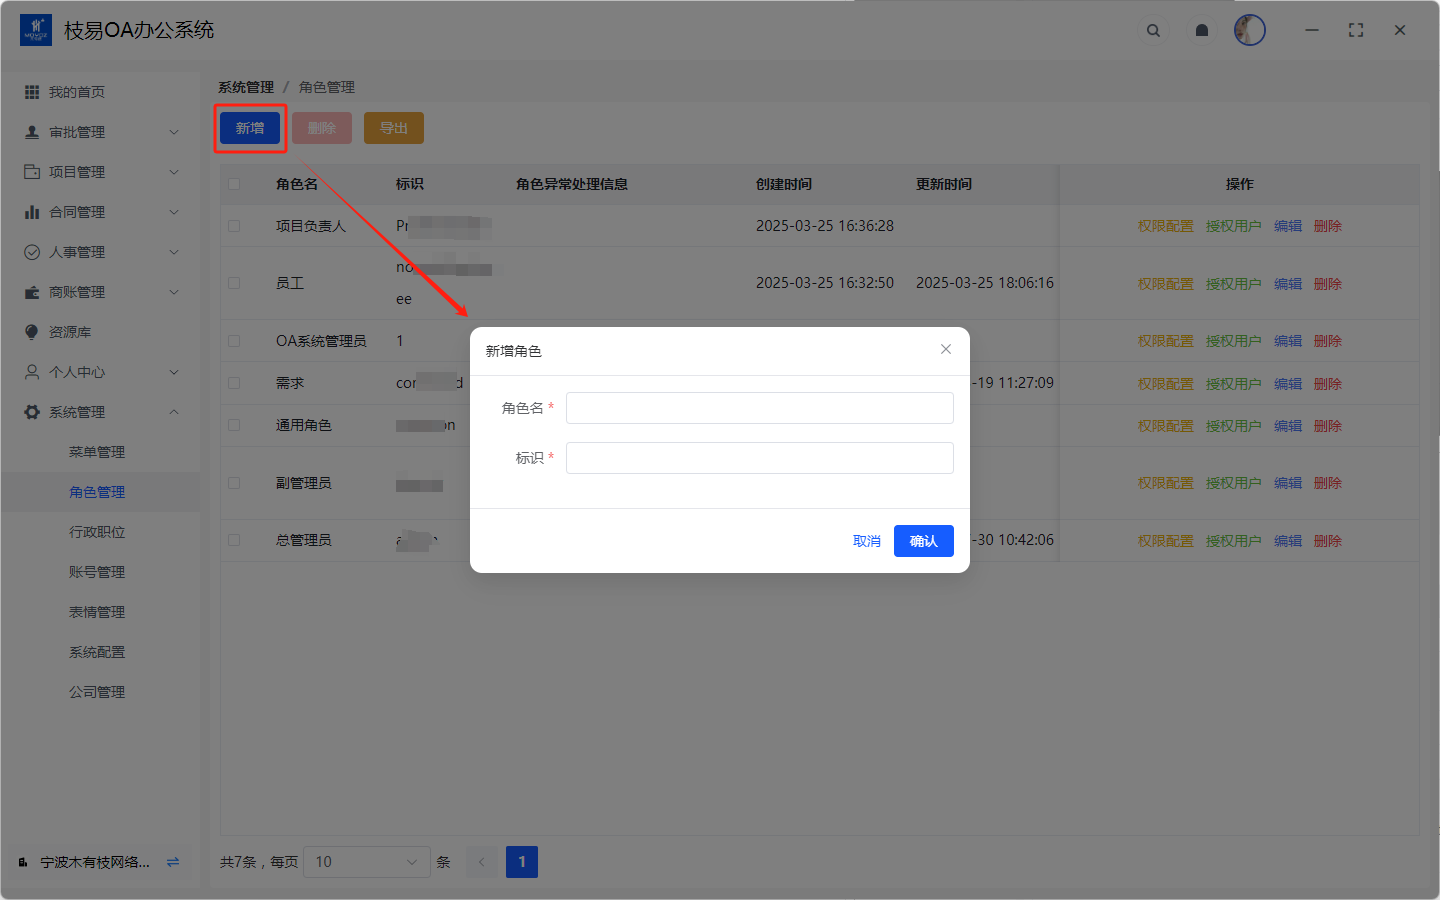Expand the 审批管理 menu chevron
The image size is (1440, 900).
pos(174,132)
